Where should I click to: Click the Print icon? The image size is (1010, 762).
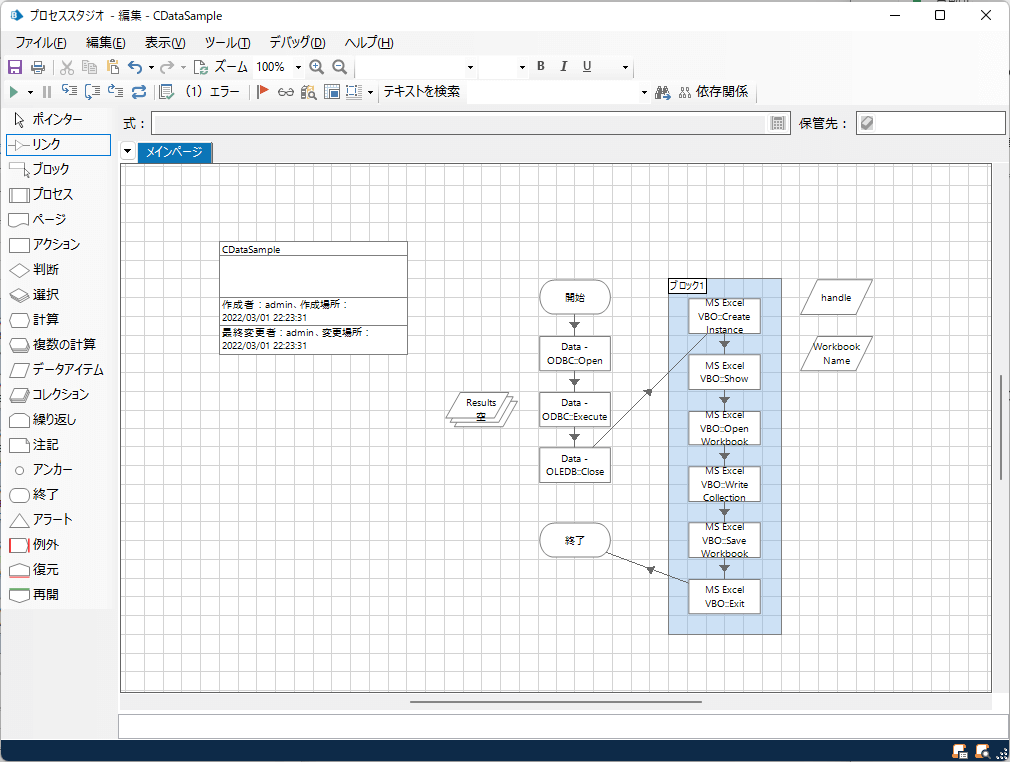click(38, 67)
